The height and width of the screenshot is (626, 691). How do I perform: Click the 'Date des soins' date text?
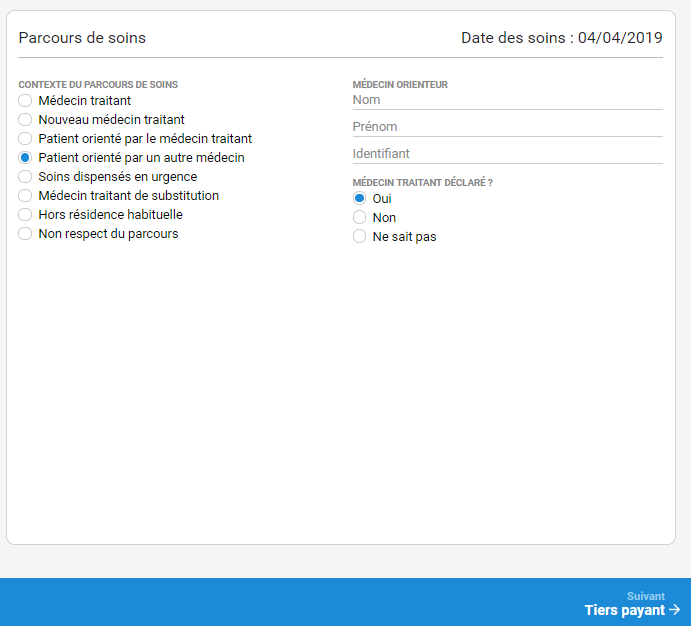click(561, 38)
